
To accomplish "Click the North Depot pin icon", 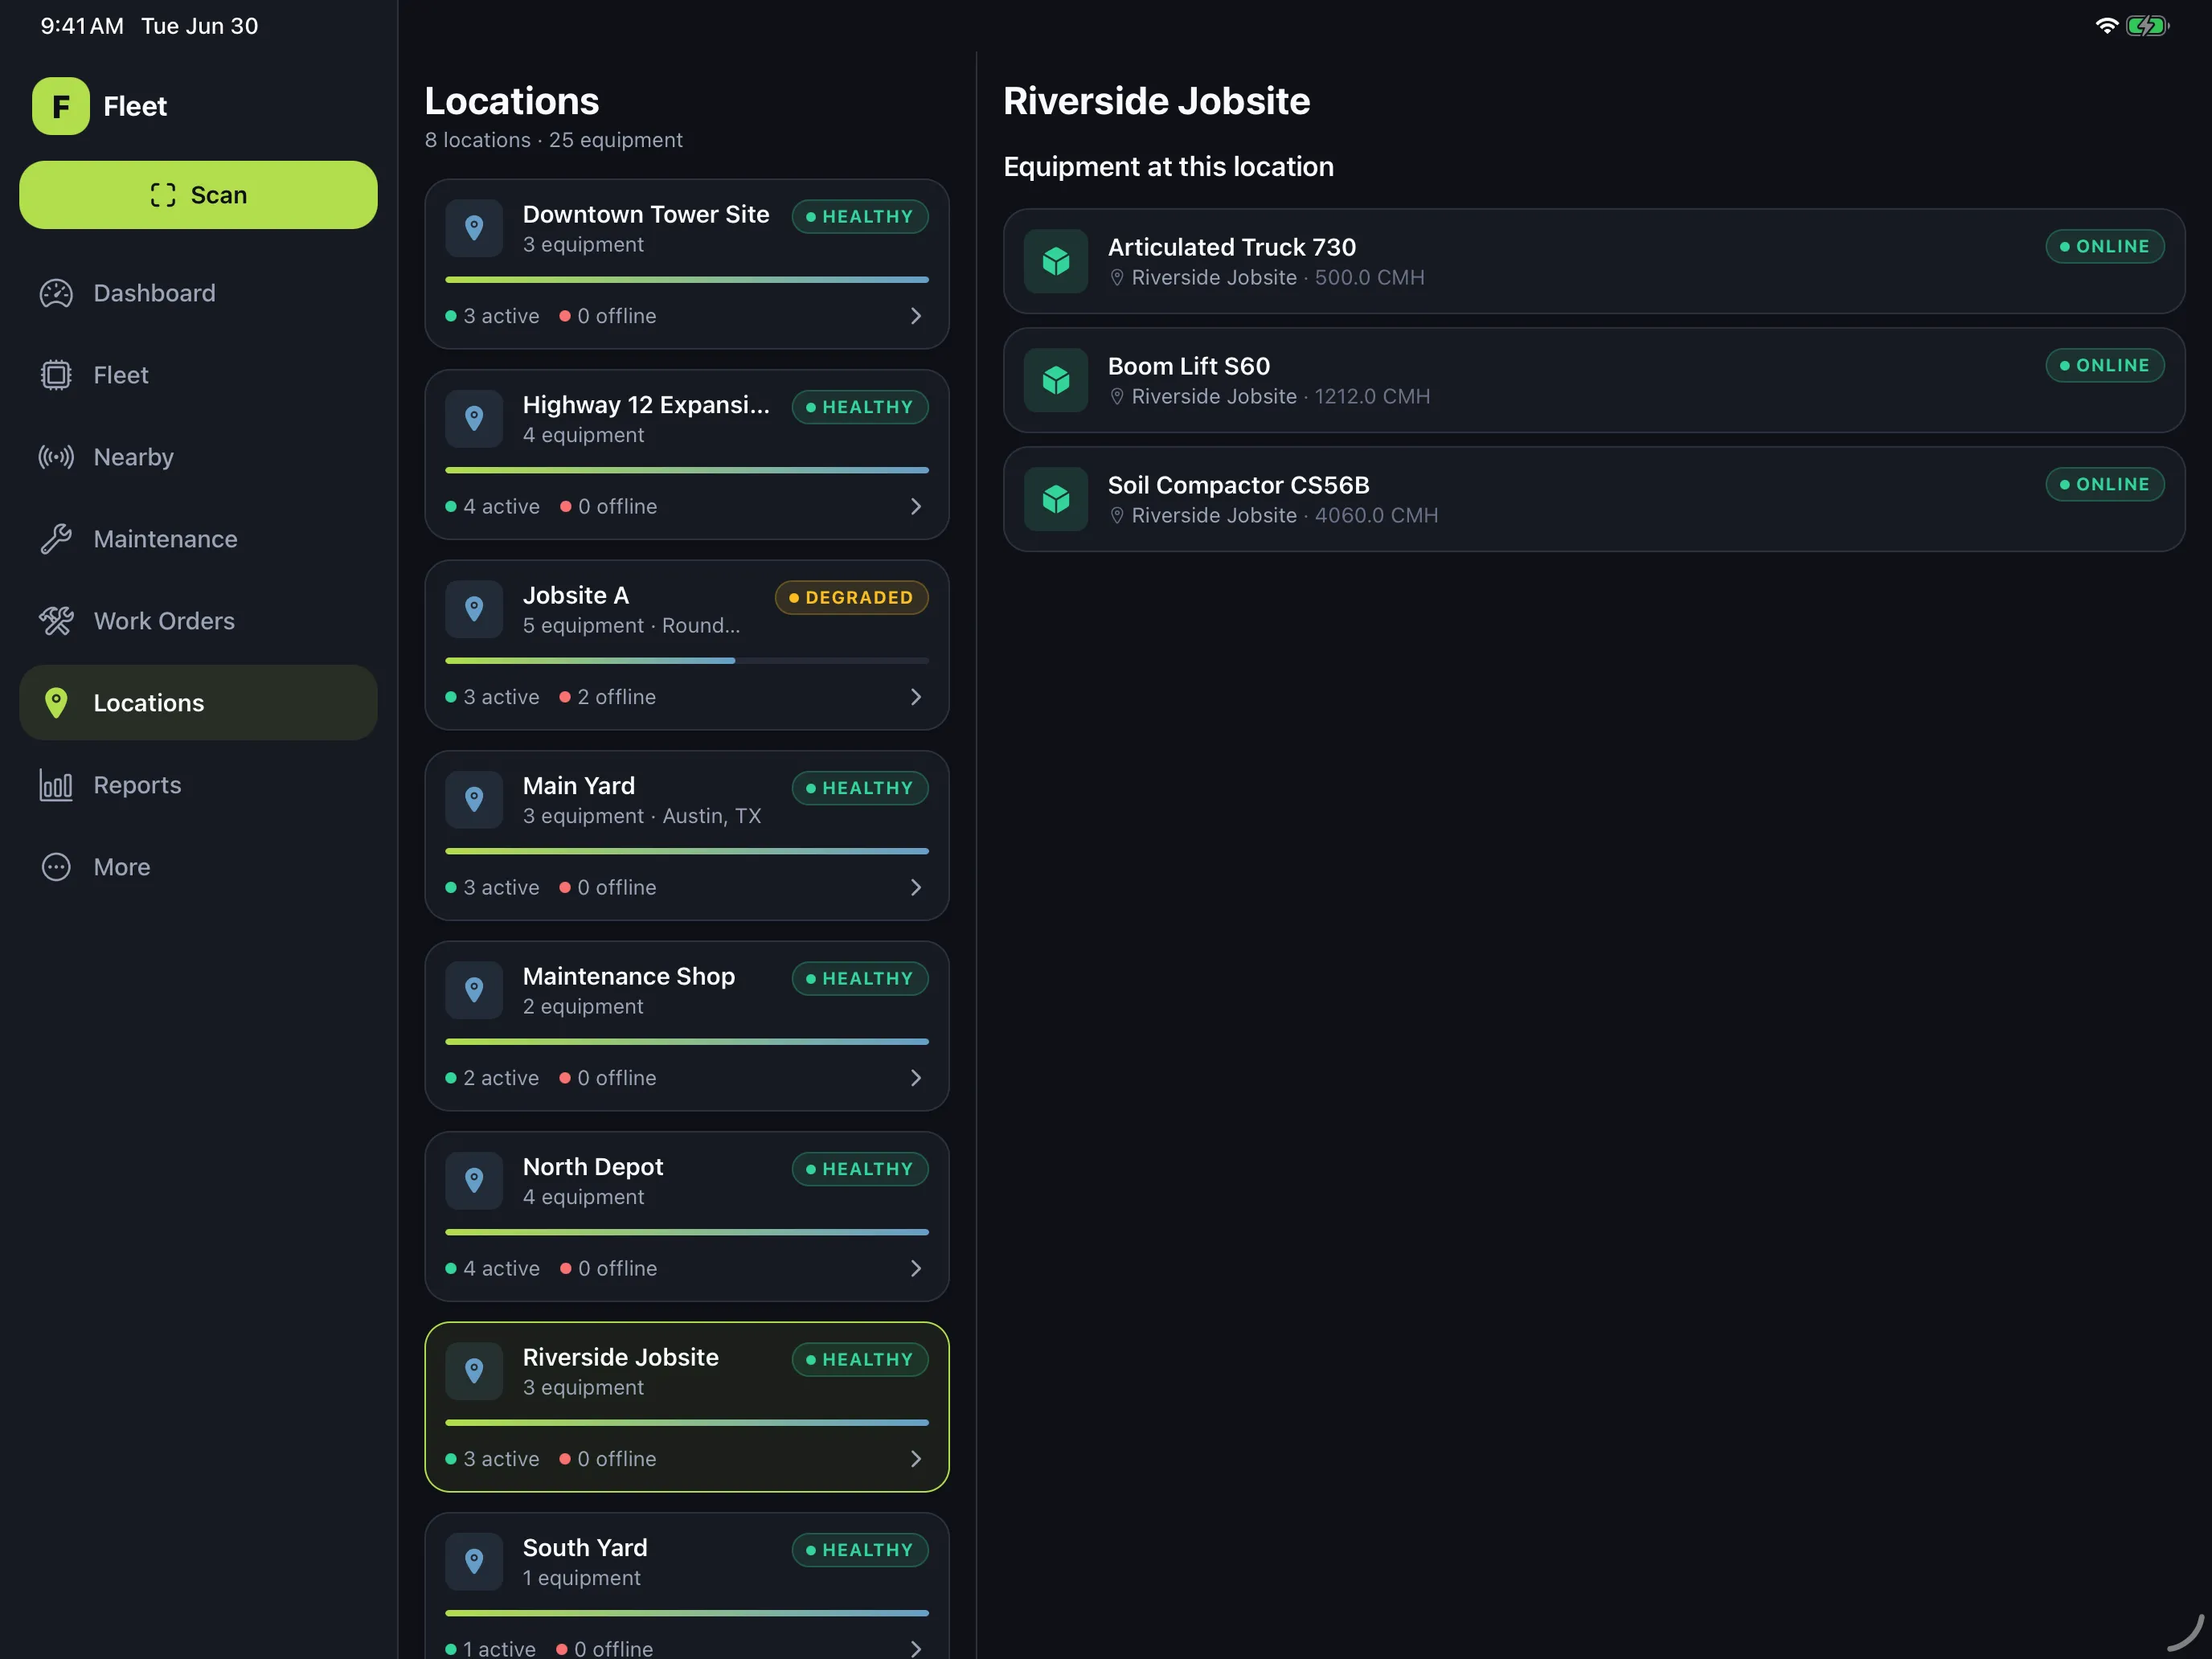I will tap(474, 1181).
